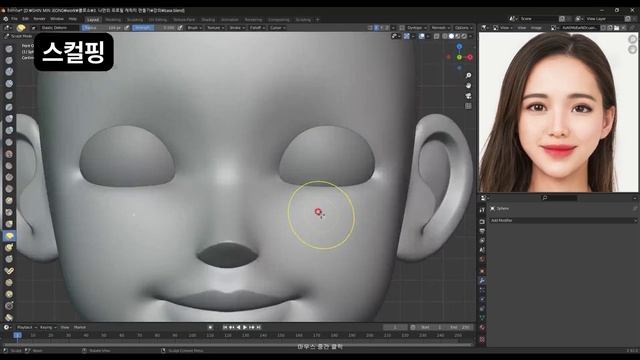Open the Options dropdown
Image resolution: width=640 pixels, height=360 pixels.
click(x=464, y=28)
